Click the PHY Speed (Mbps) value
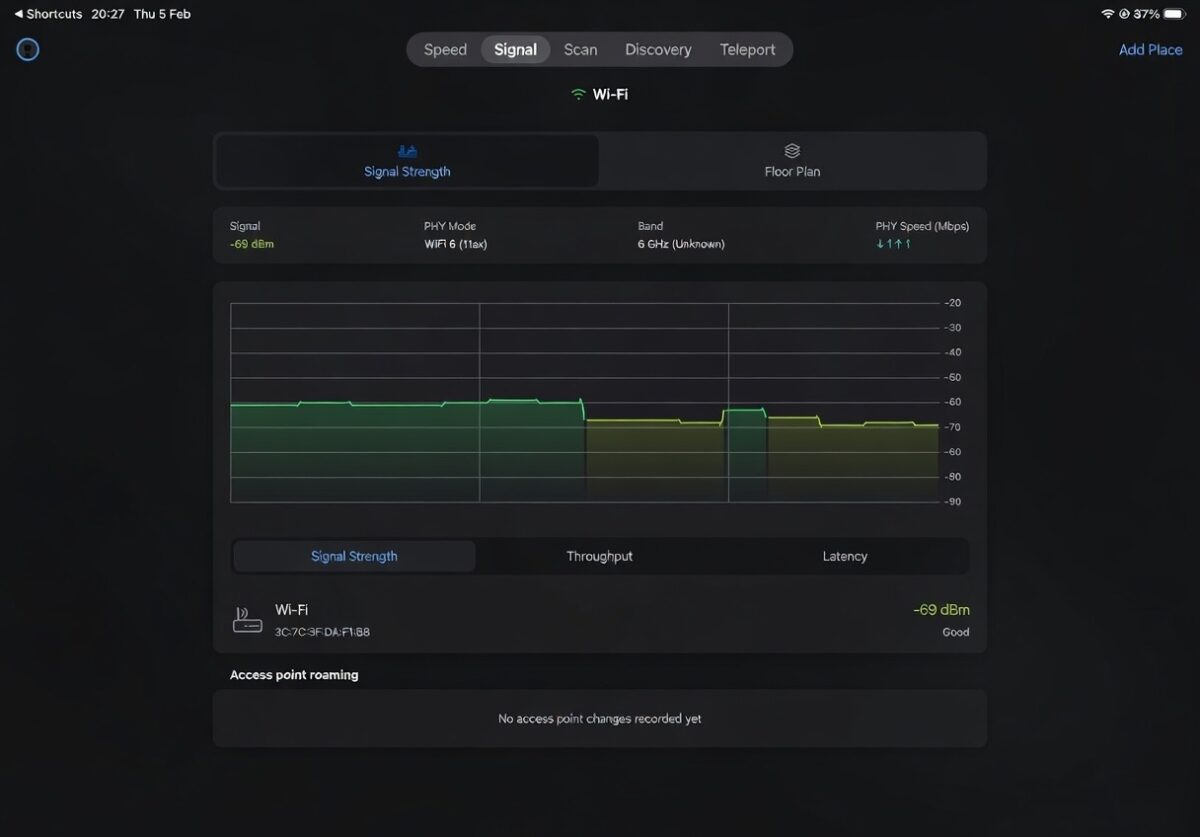 893,244
